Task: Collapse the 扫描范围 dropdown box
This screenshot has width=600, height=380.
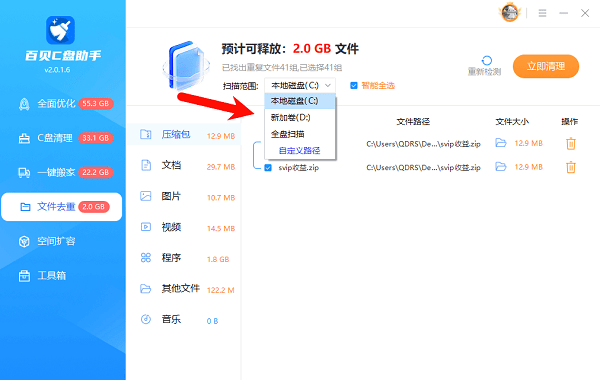Action: pos(300,85)
